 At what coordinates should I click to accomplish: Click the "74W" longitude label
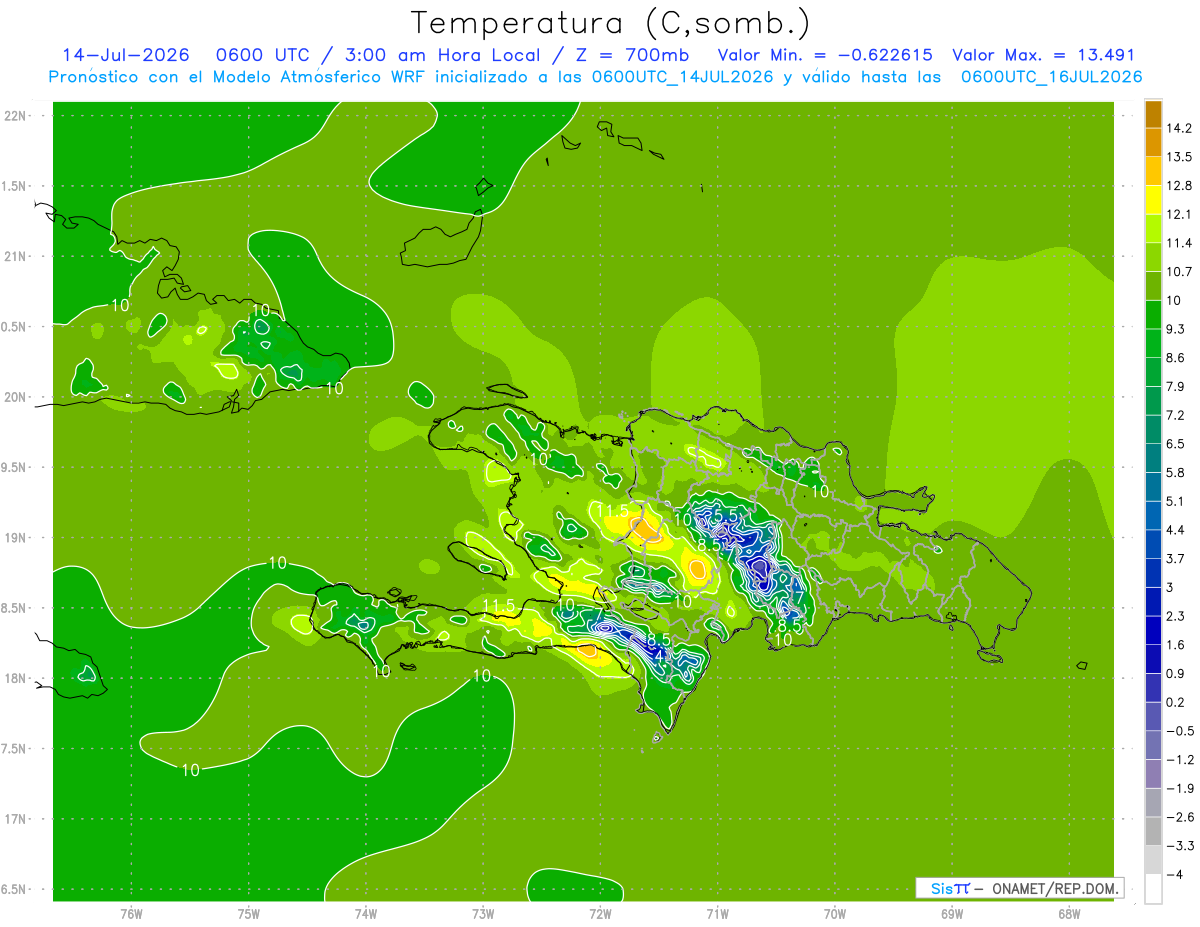point(365,913)
